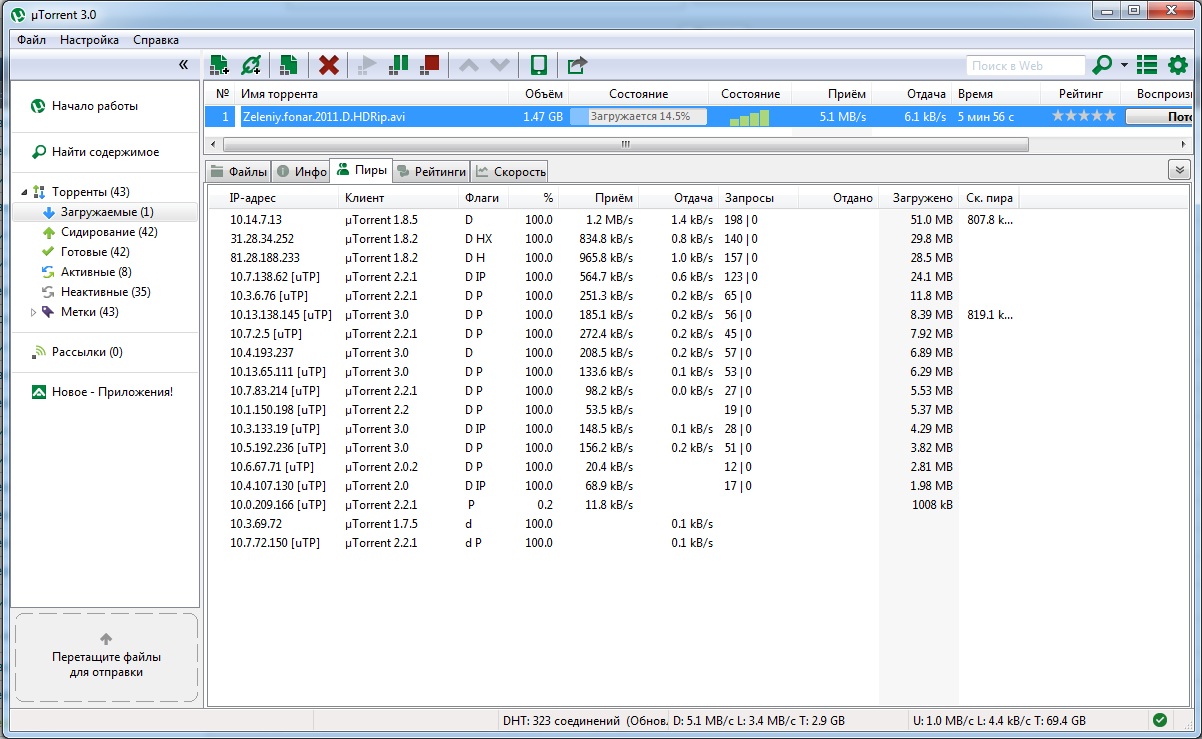Open Preferences via the gear icon
This screenshot has width=1202, height=739.
[x=1178, y=65]
